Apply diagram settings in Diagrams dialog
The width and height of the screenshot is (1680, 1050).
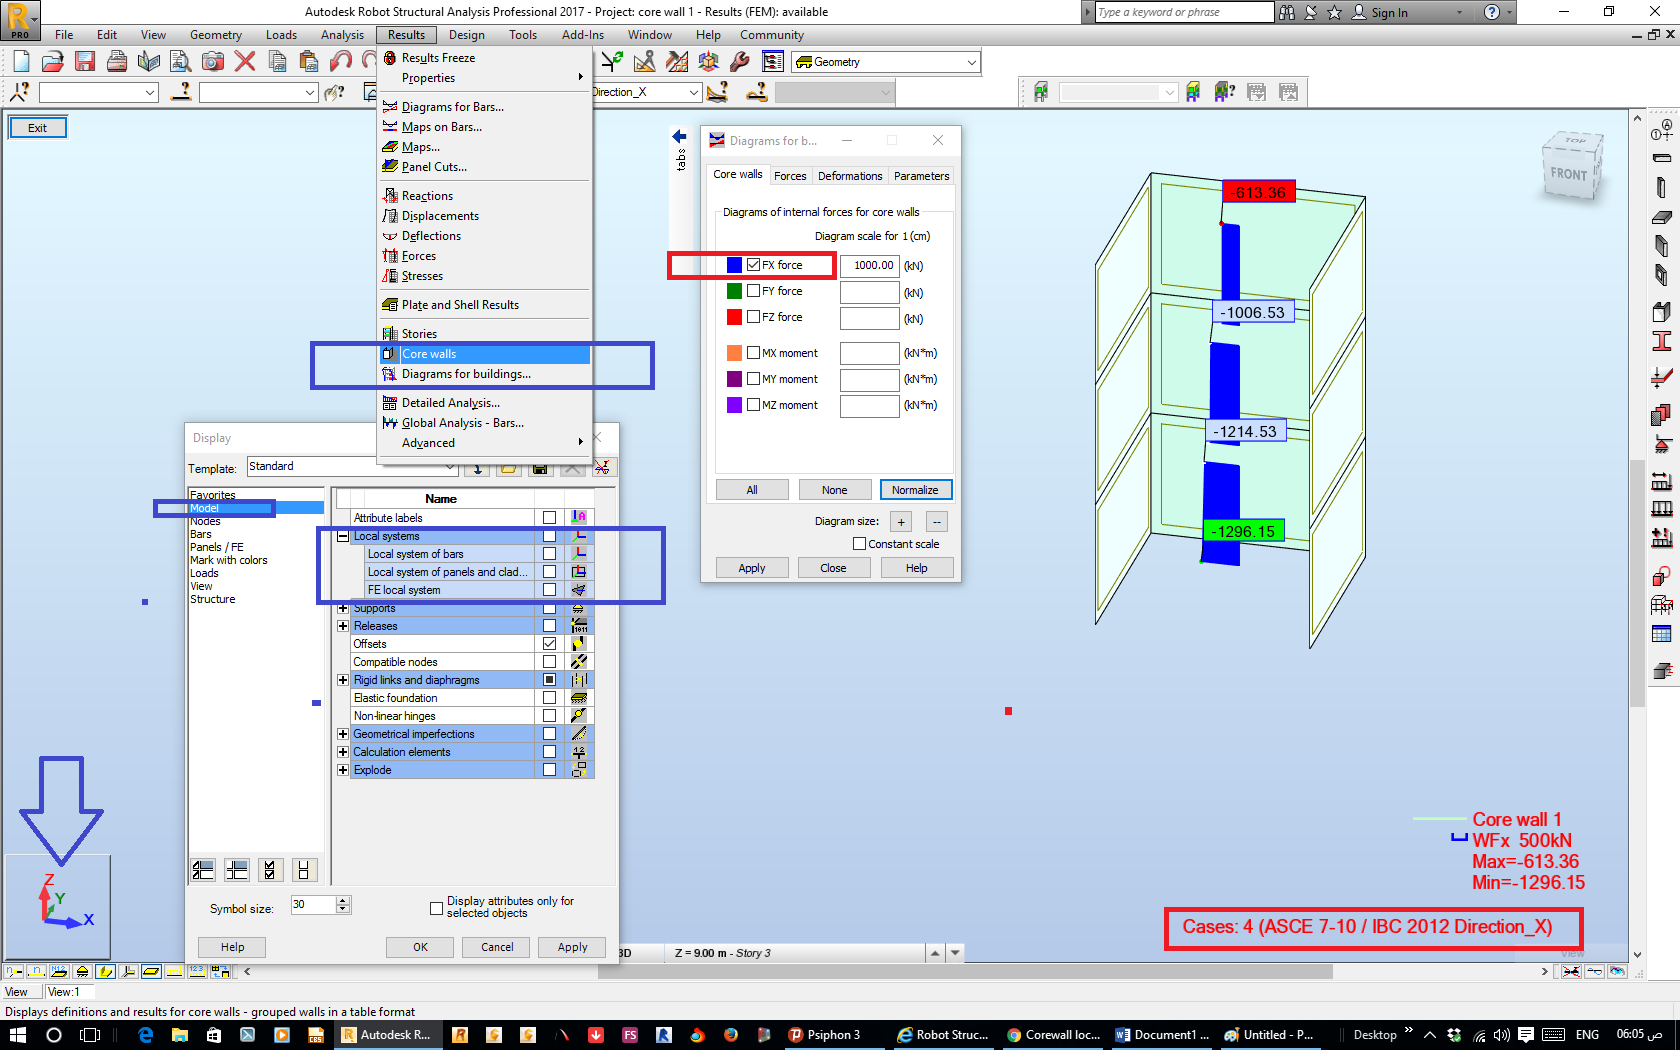click(751, 567)
